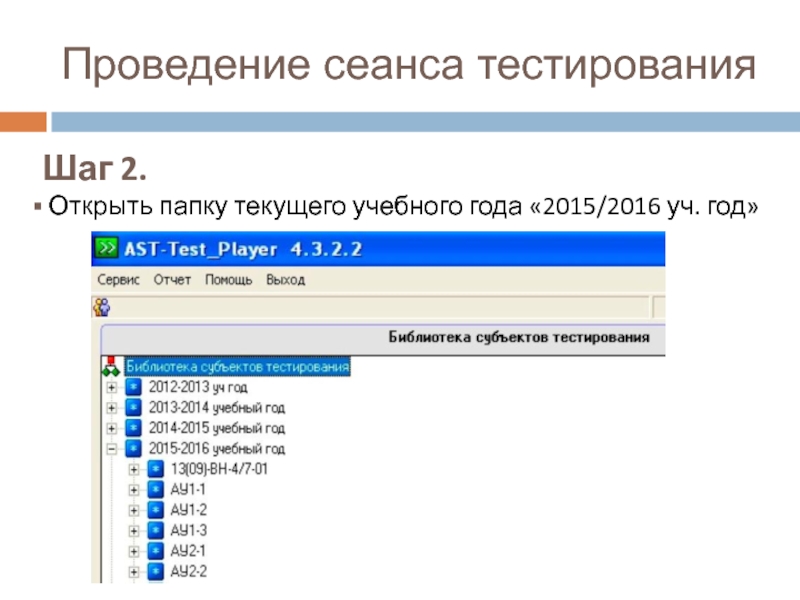Select group АУ1-2 label
The image size is (800, 600).
click(189, 510)
